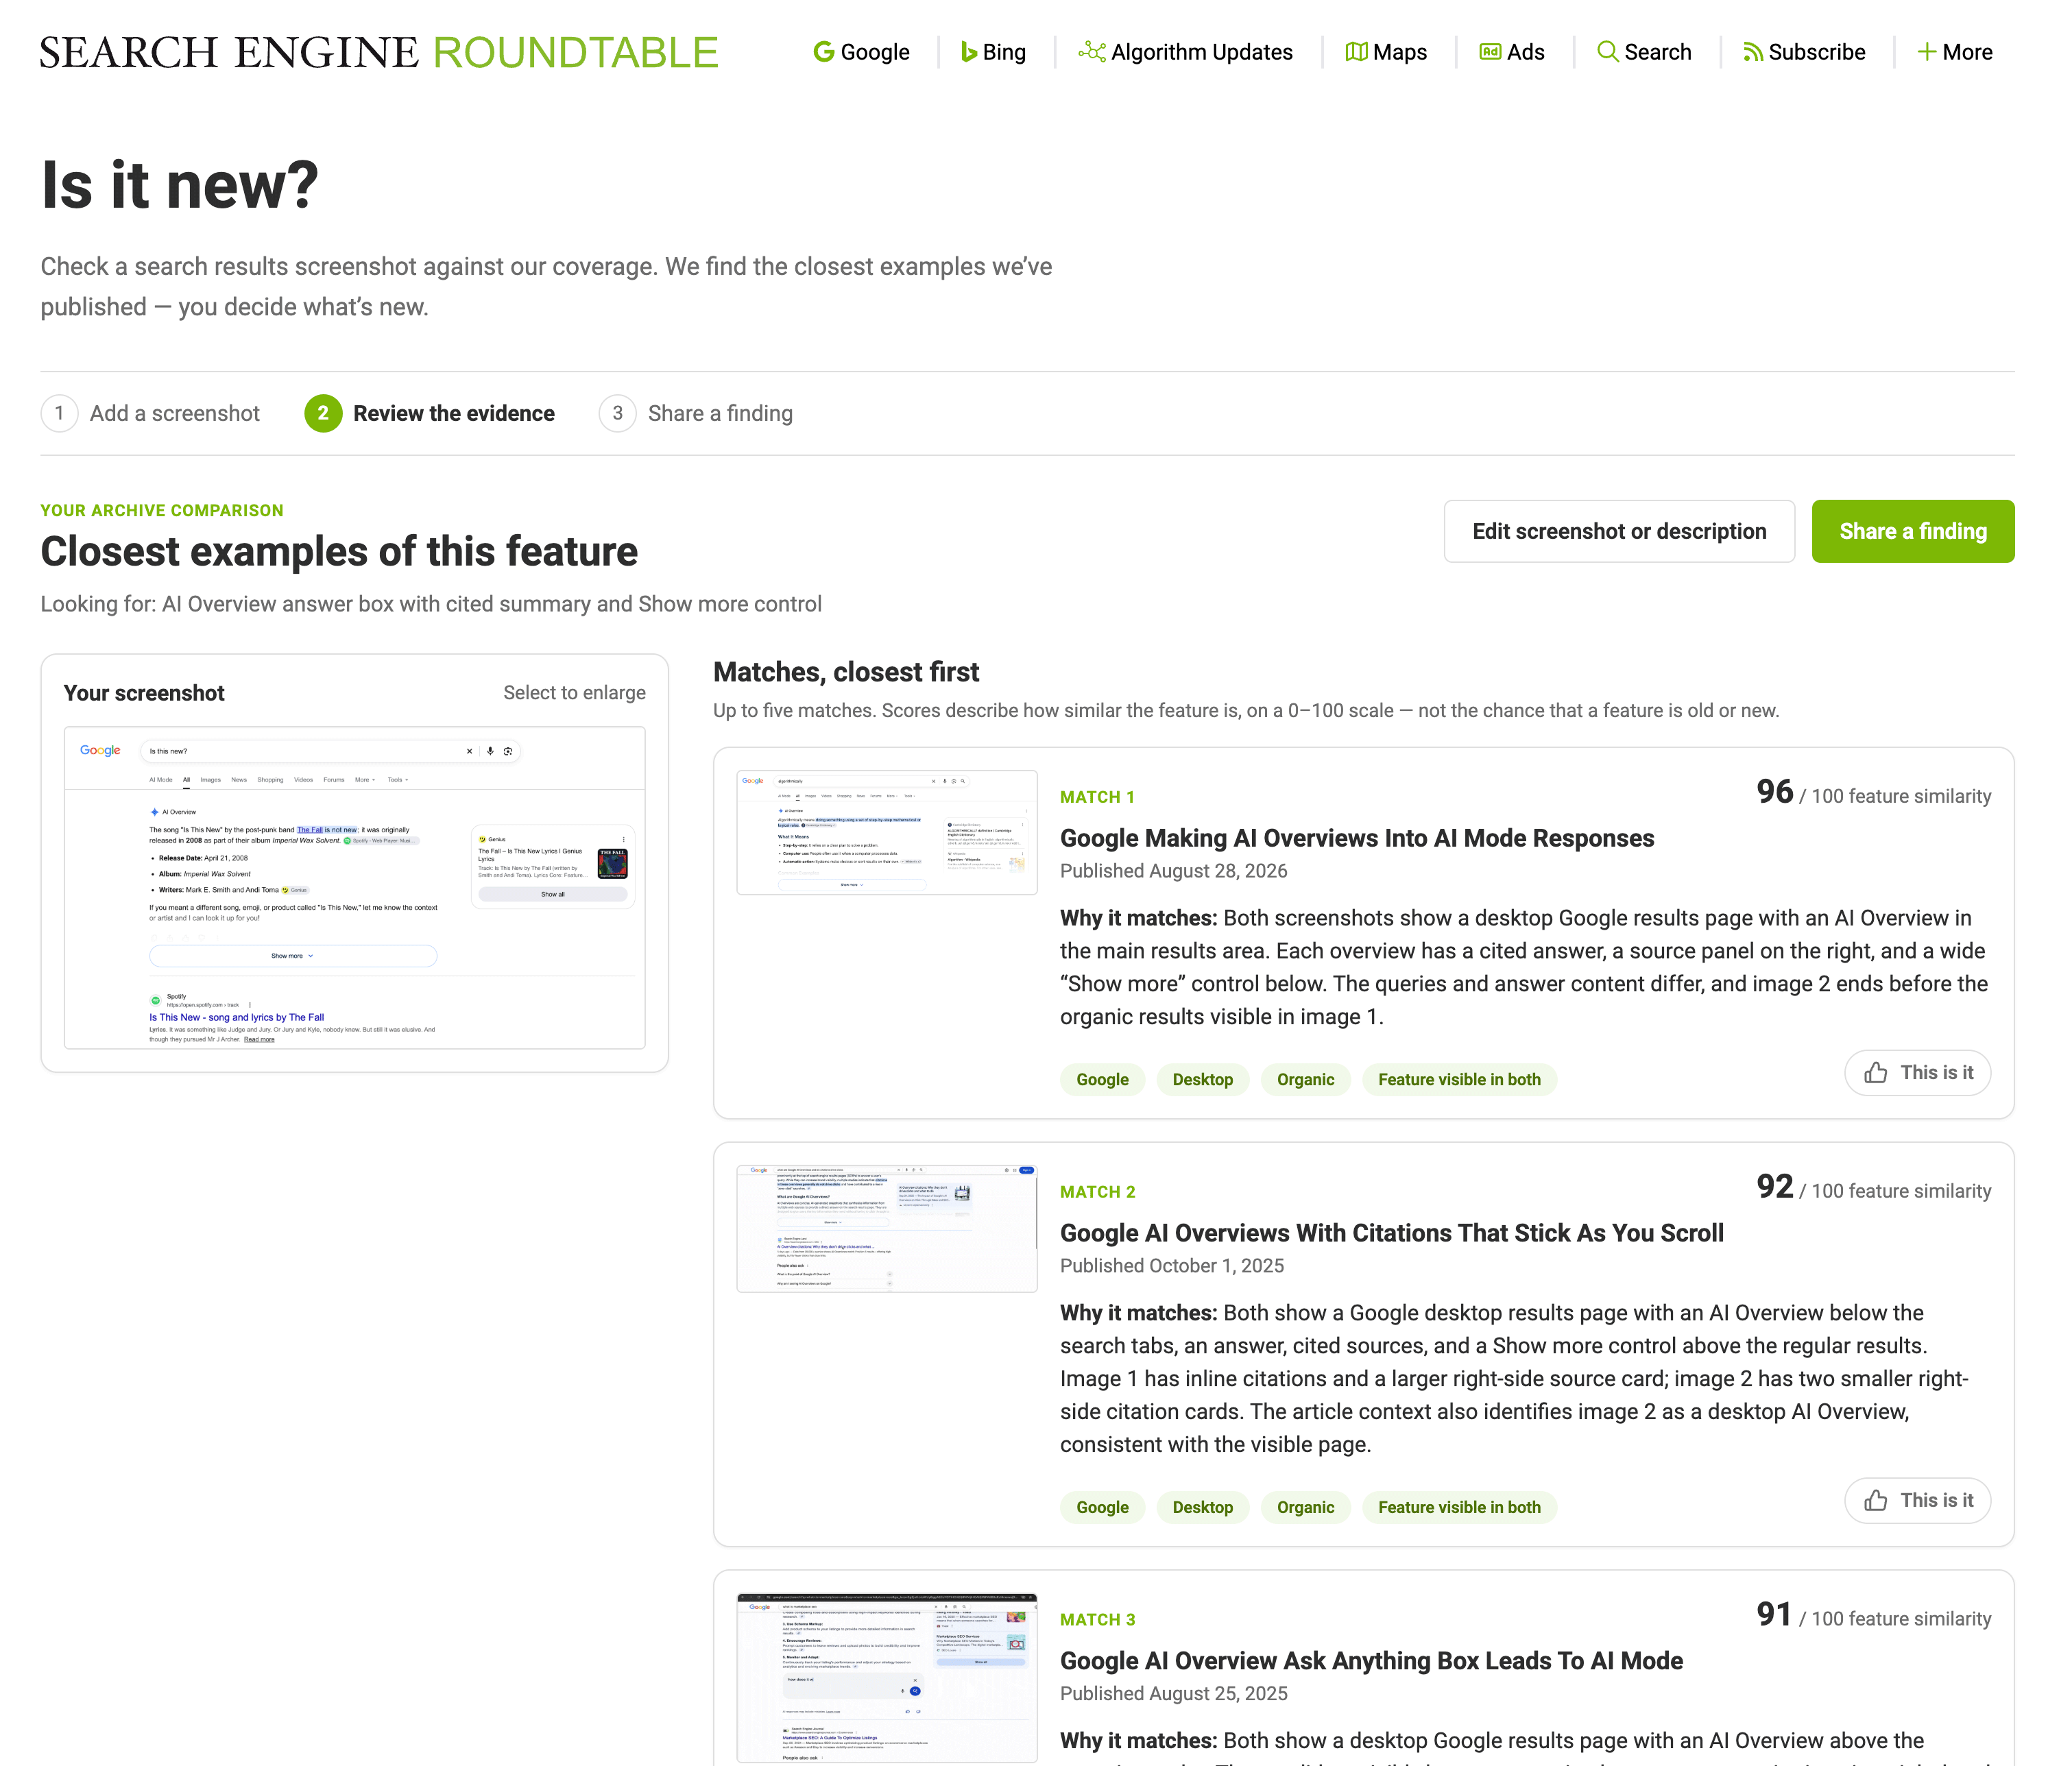Open Algorithm Updates section
Screen dimensions: 2072x1766
tap(1186, 52)
